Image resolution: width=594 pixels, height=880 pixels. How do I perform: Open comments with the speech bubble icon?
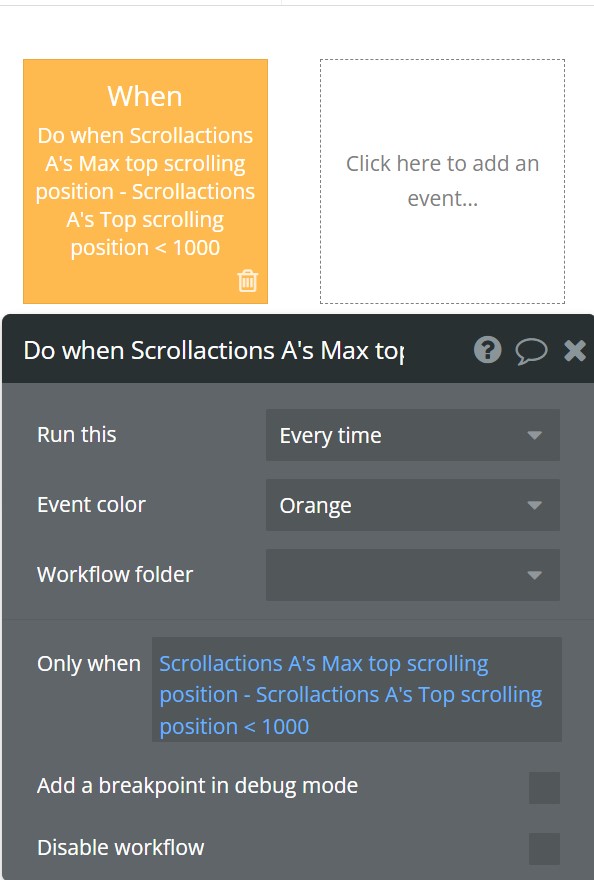(531, 351)
